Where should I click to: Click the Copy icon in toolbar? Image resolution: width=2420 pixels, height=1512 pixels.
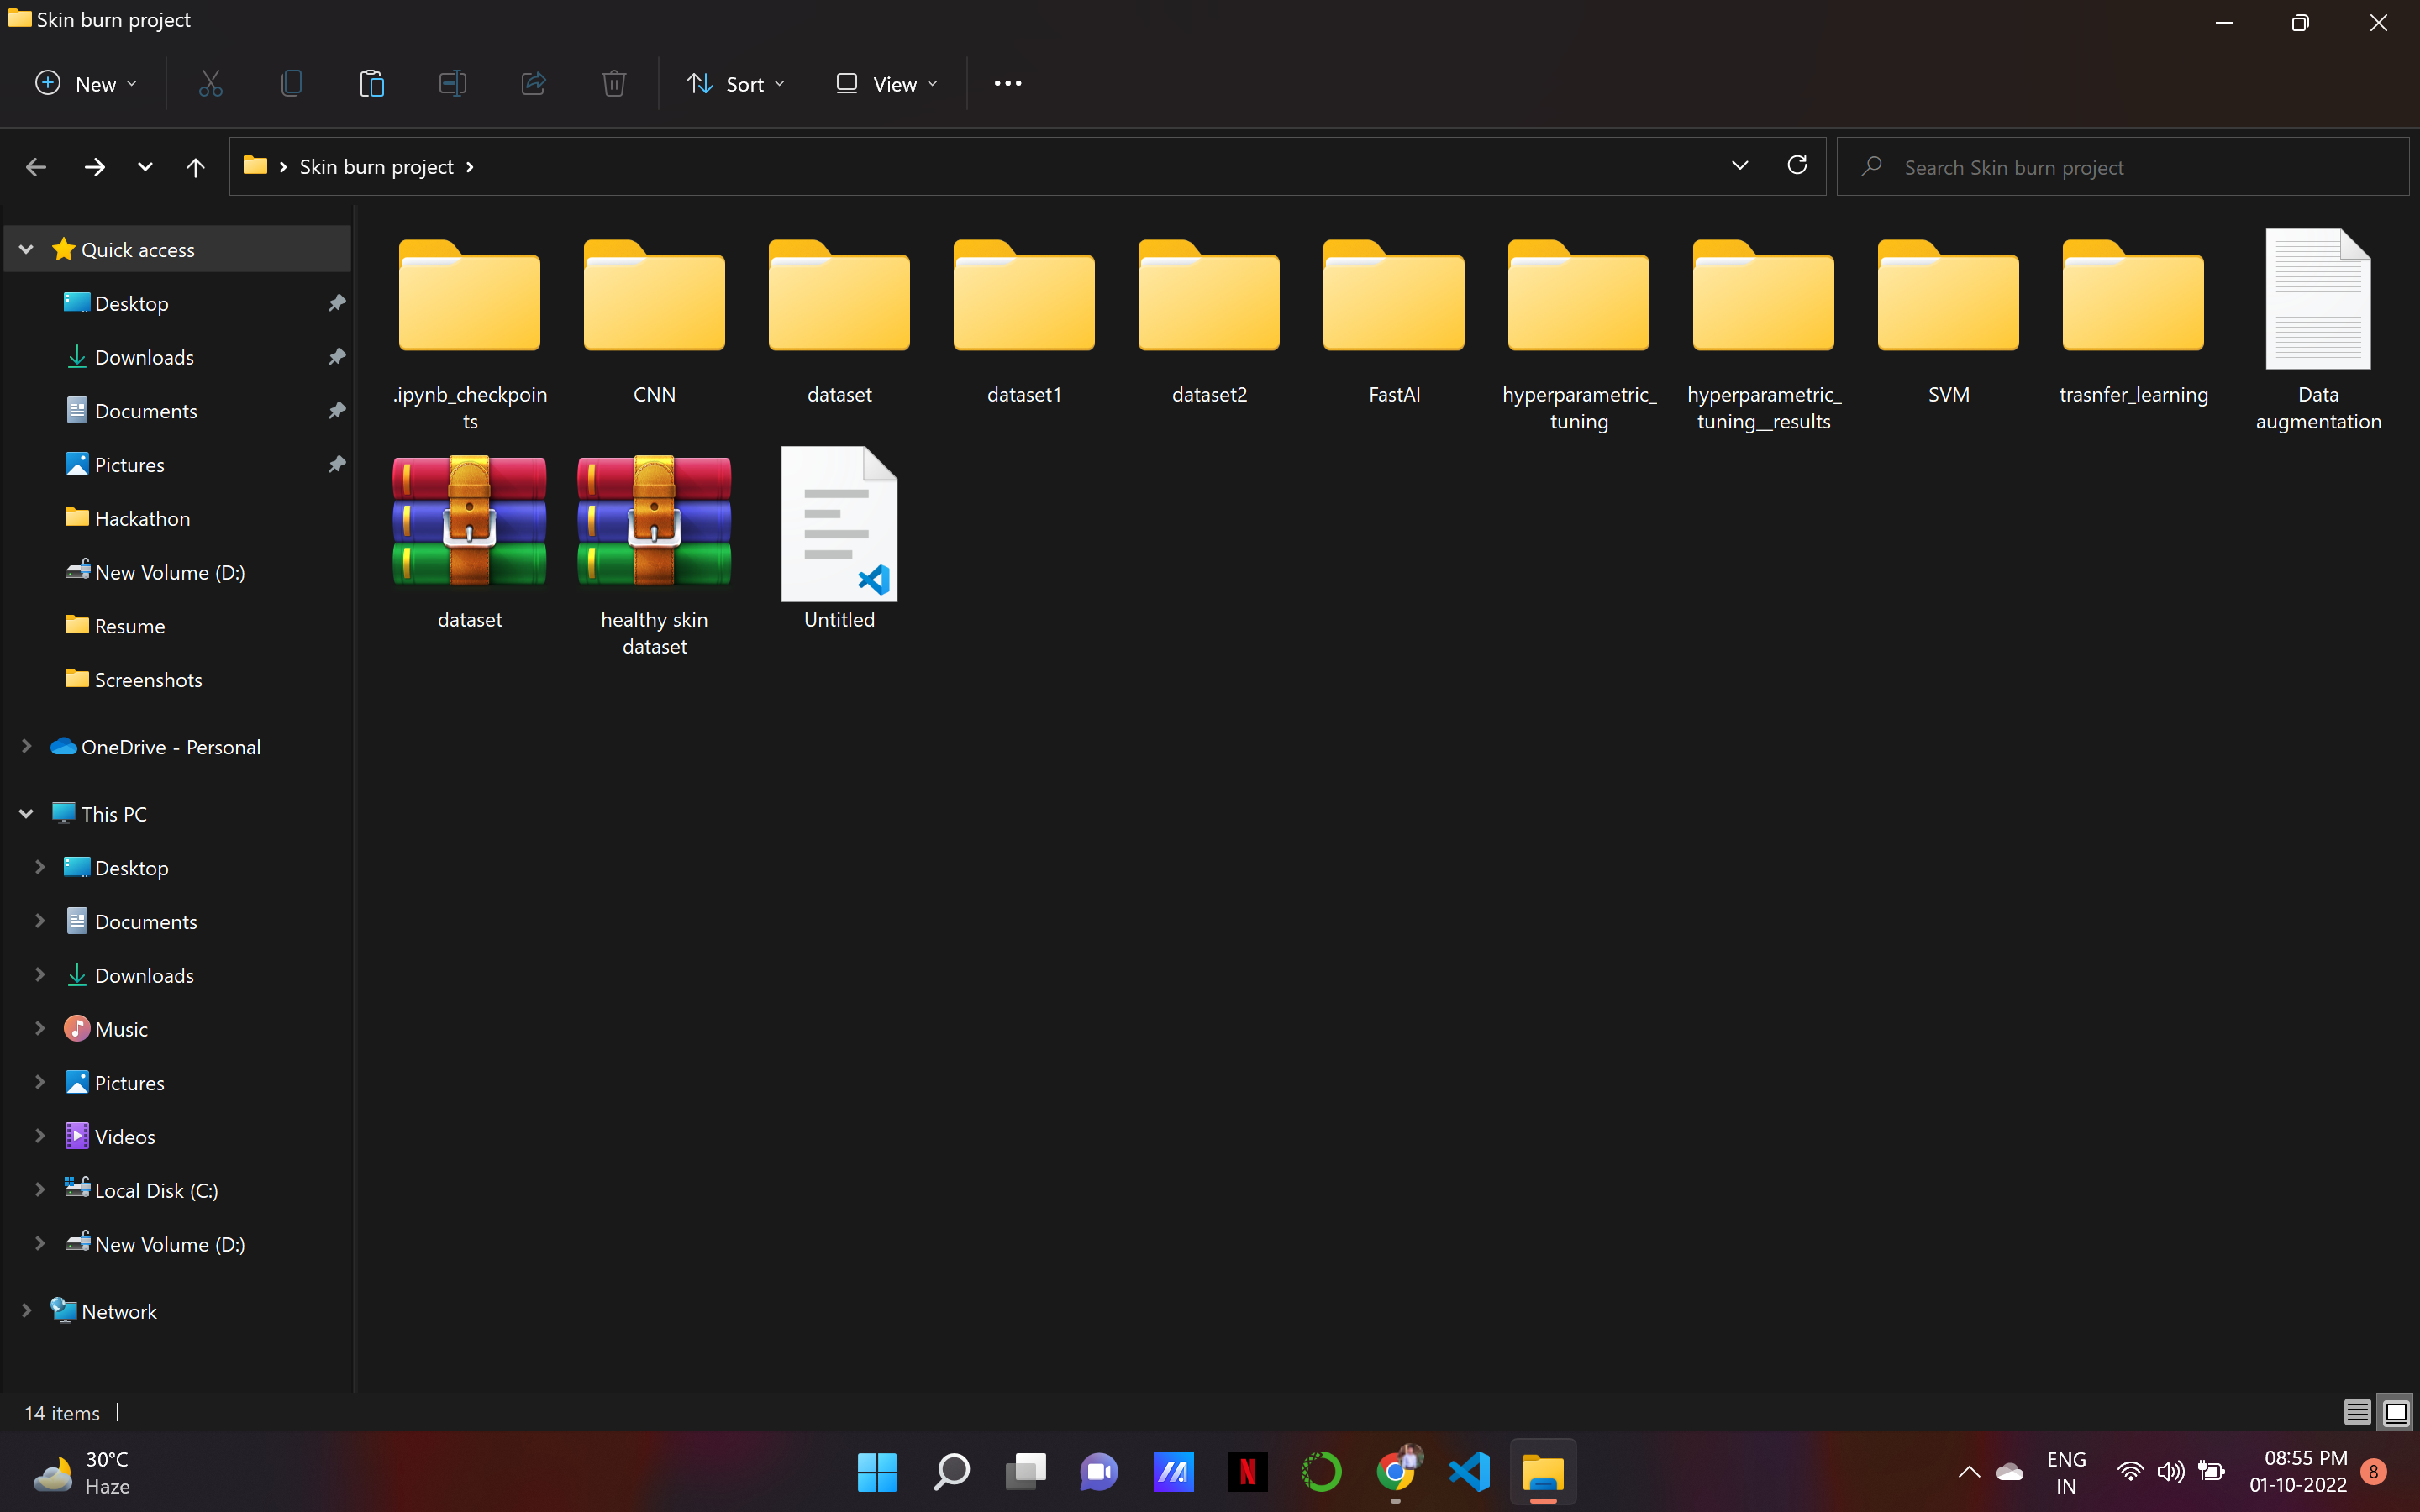click(x=291, y=83)
